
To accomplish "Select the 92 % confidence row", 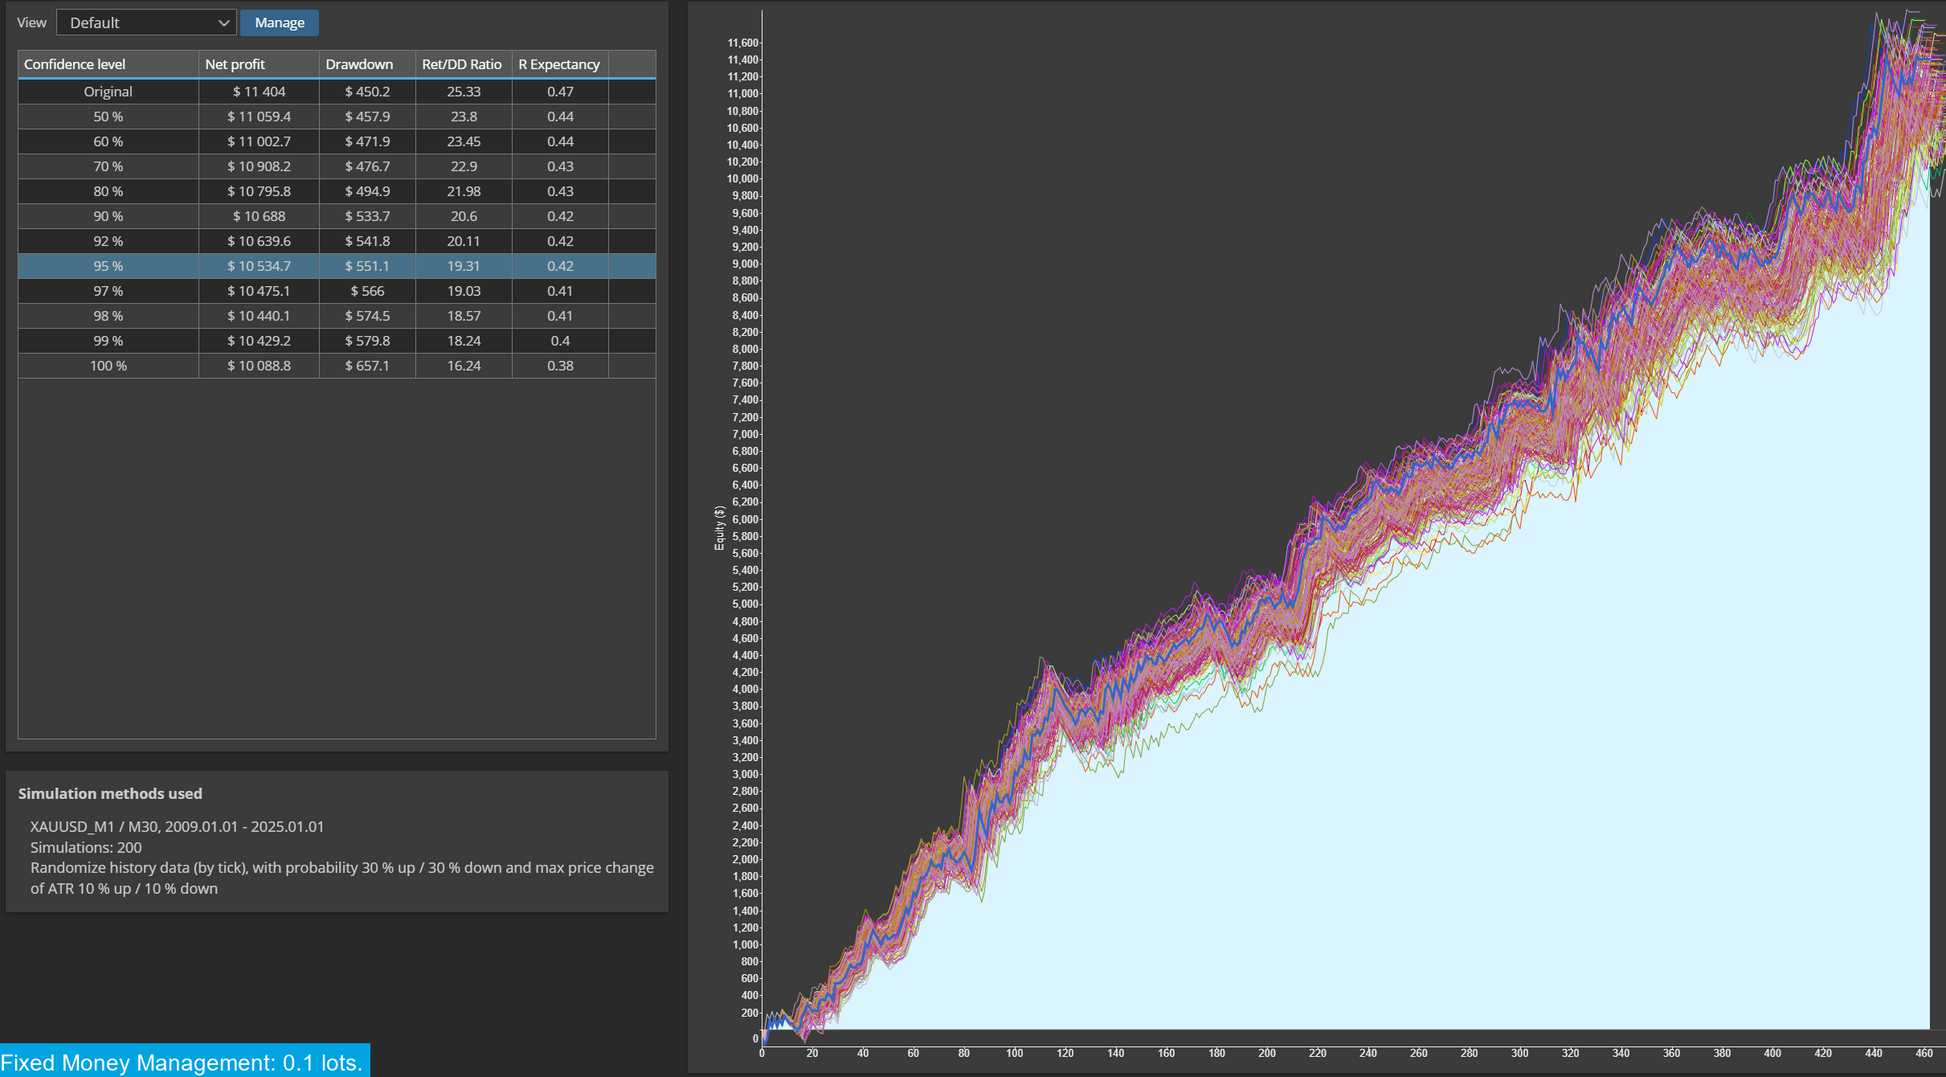I will (337, 241).
